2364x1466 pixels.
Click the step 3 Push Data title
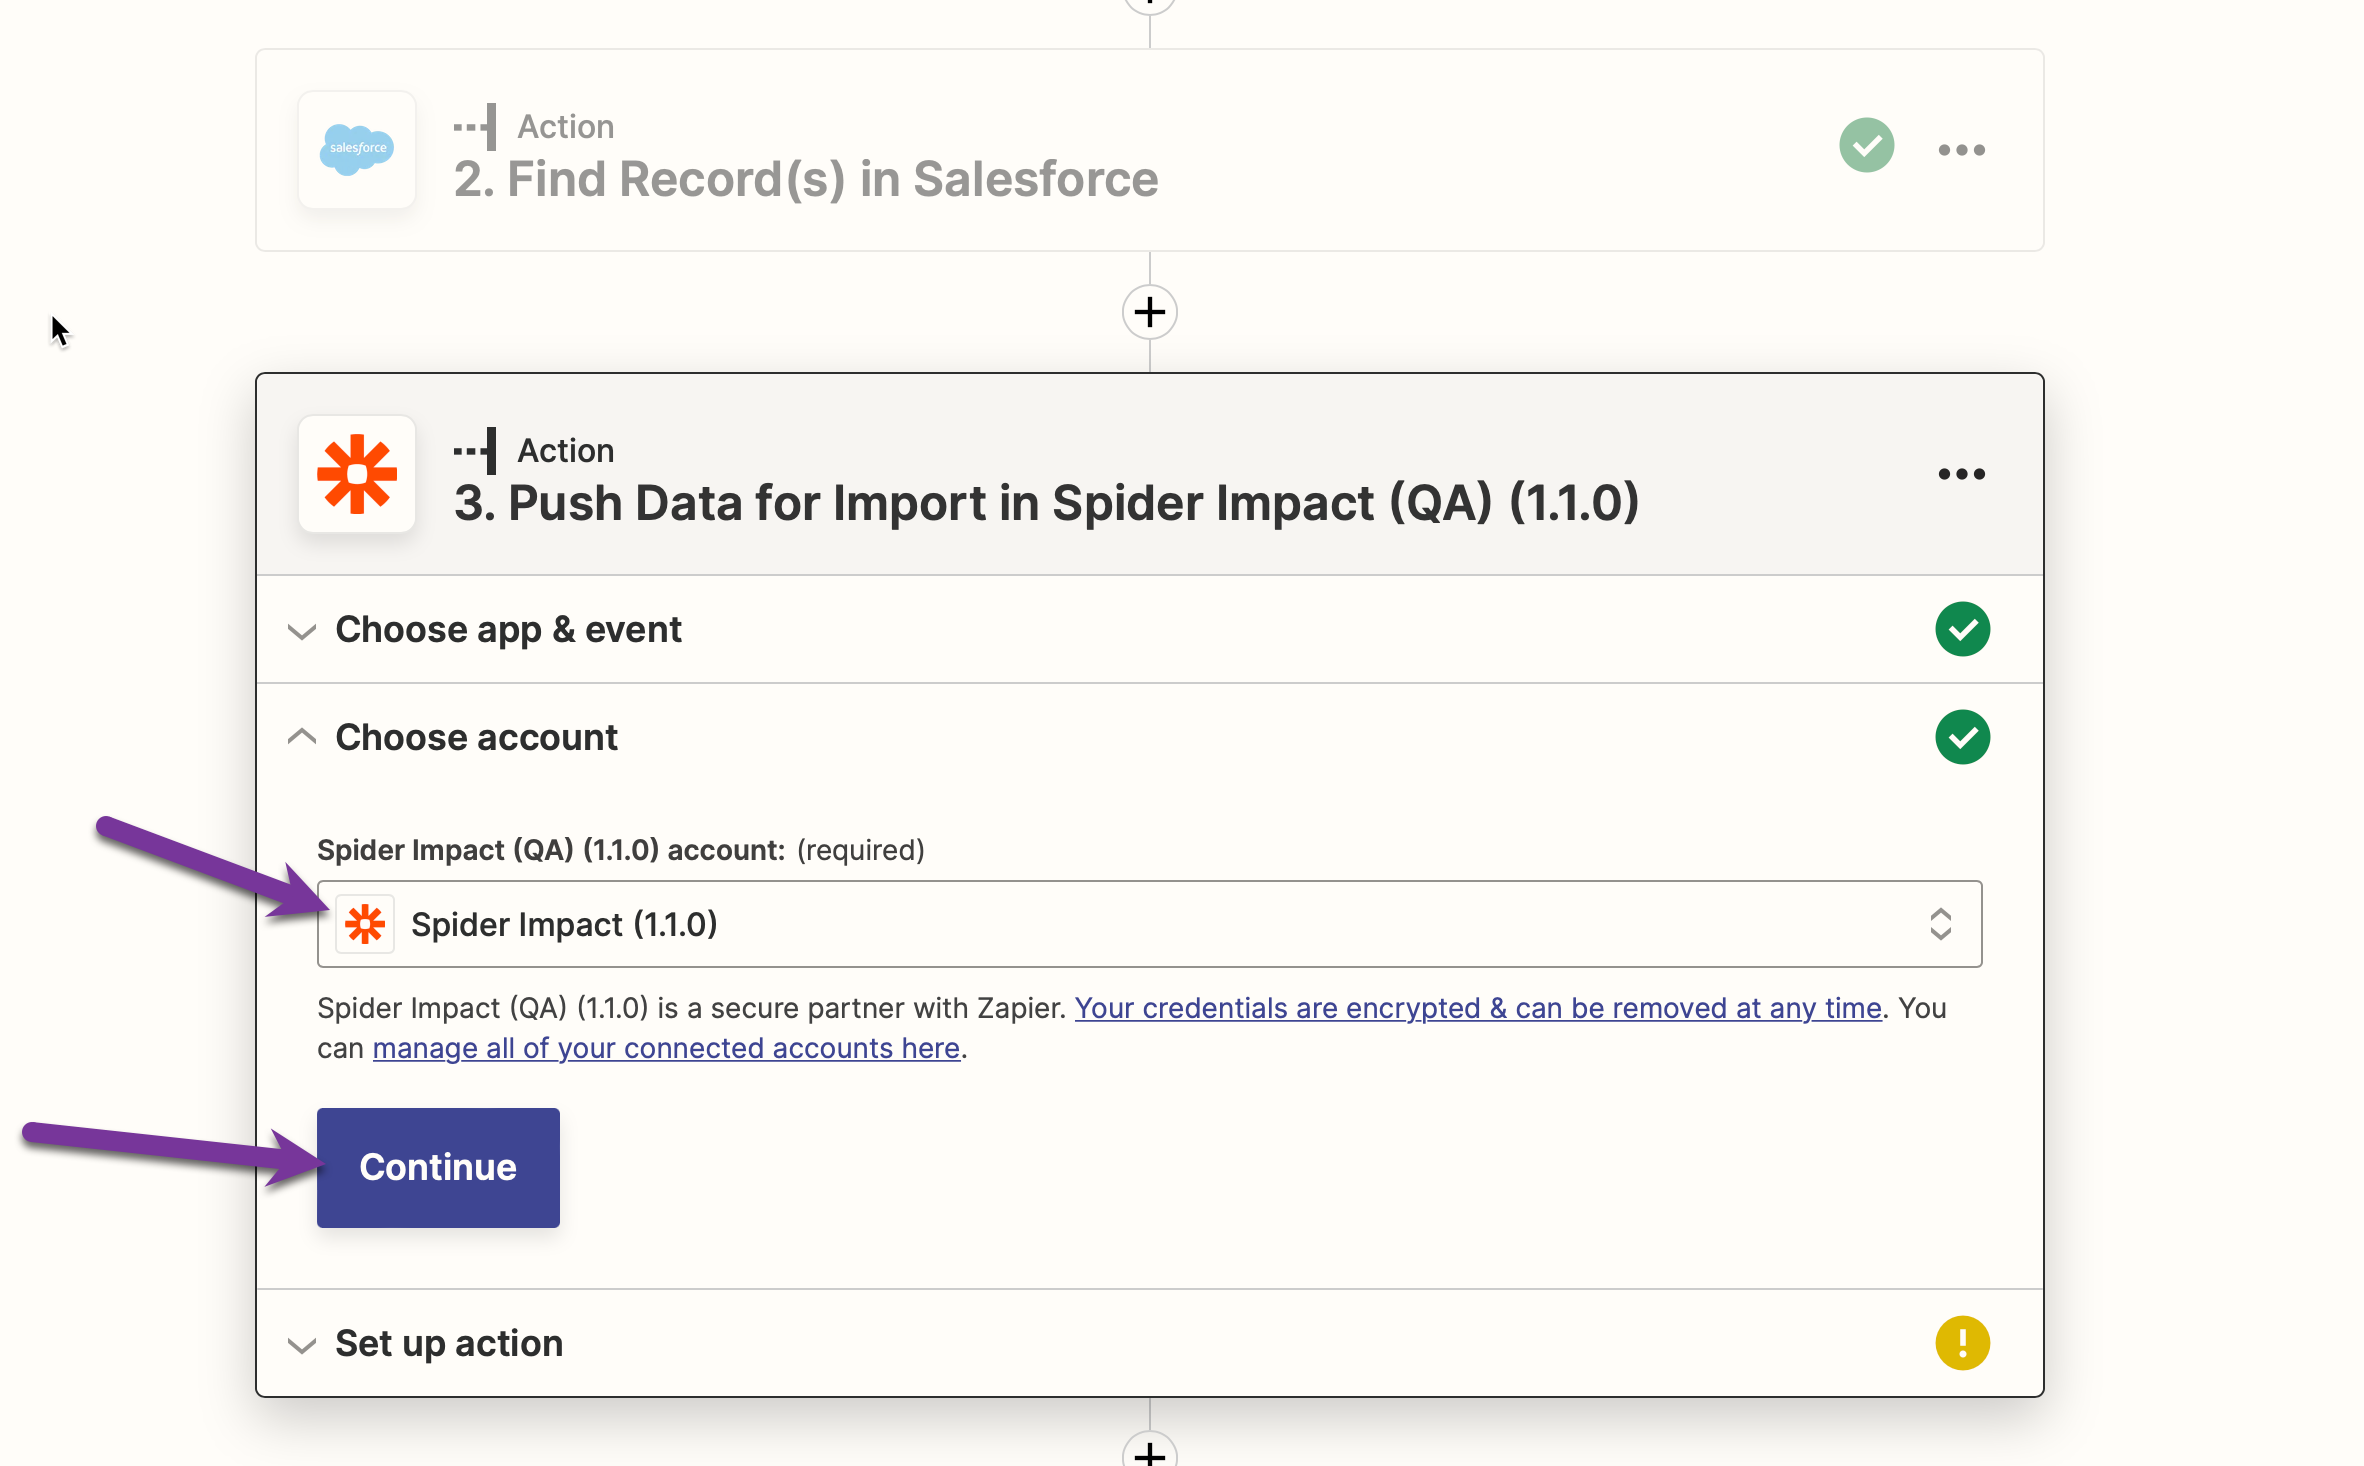(1047, 503)
